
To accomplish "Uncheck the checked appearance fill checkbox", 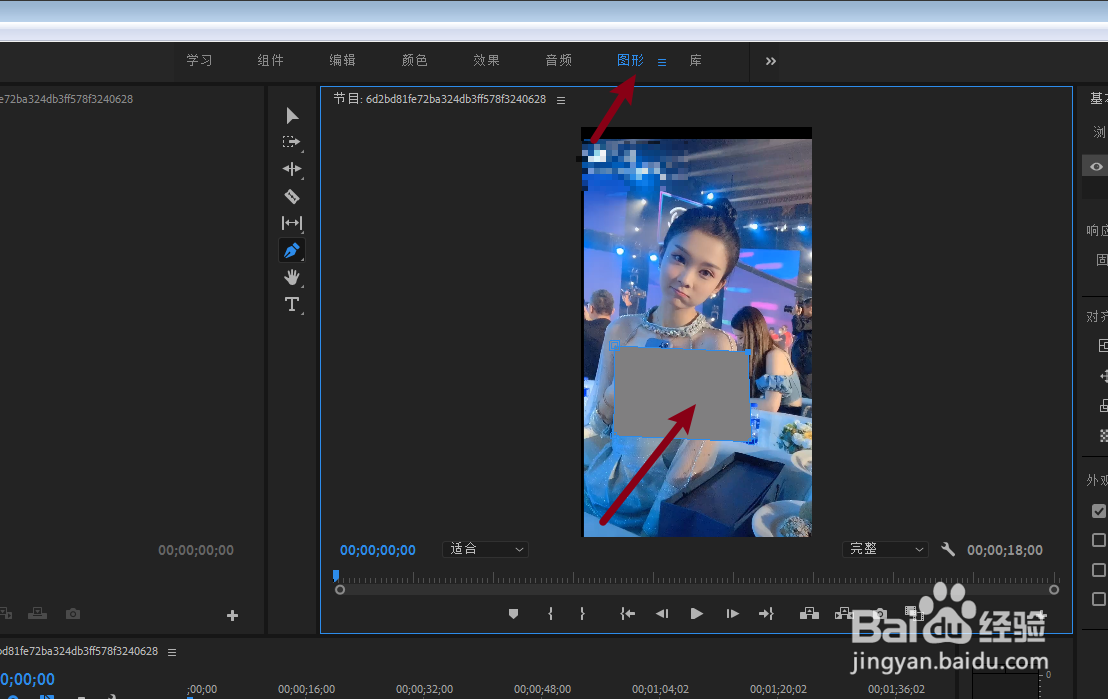I will (1098, 511).
